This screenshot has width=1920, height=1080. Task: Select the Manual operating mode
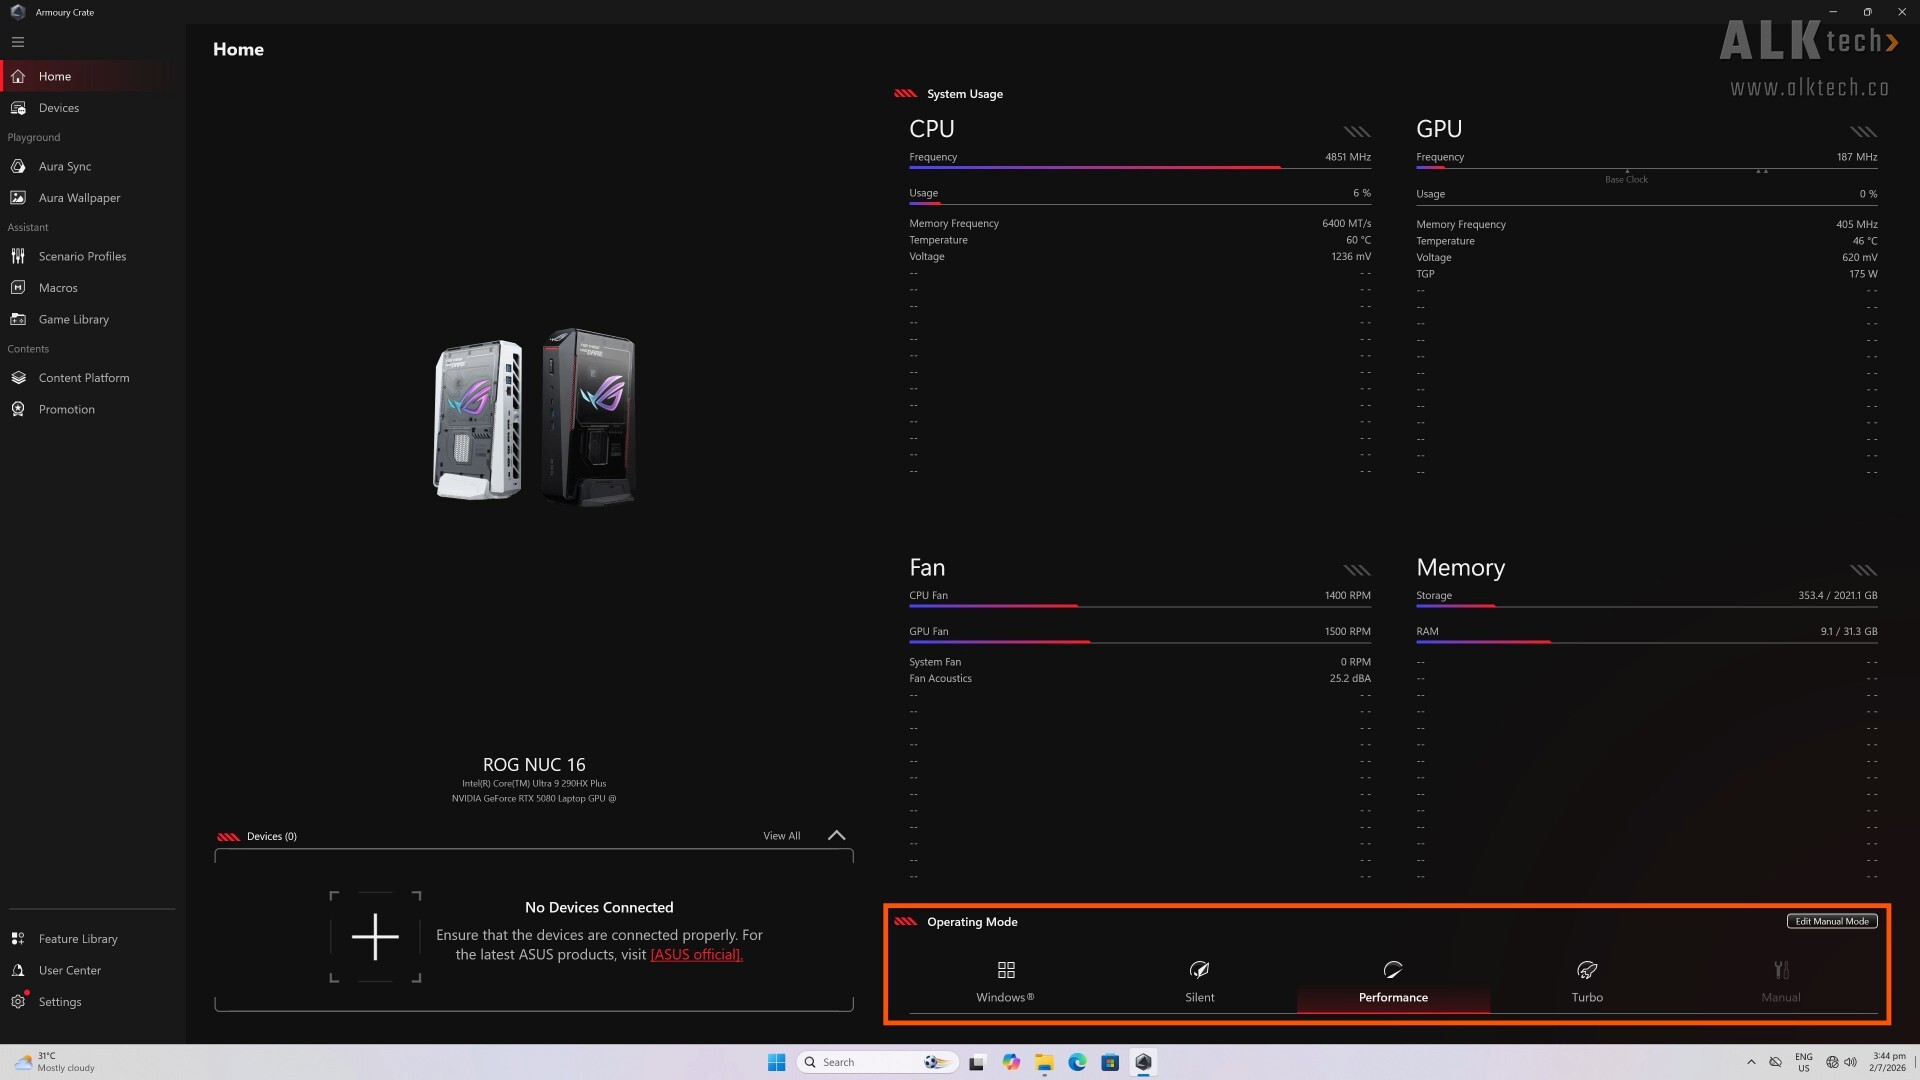[x=1781, y=981]
